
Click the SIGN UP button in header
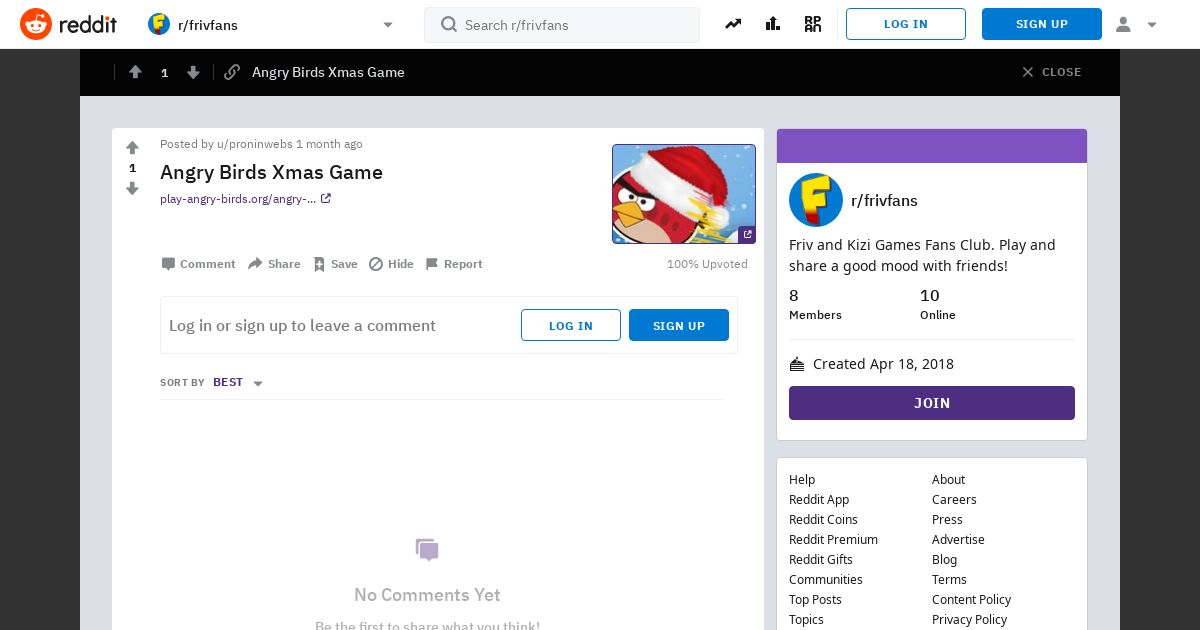tap(1042, 24)
